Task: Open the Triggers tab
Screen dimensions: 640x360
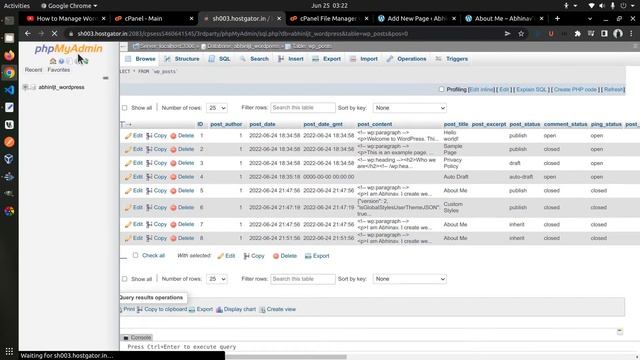Action: tap(452, 59)
